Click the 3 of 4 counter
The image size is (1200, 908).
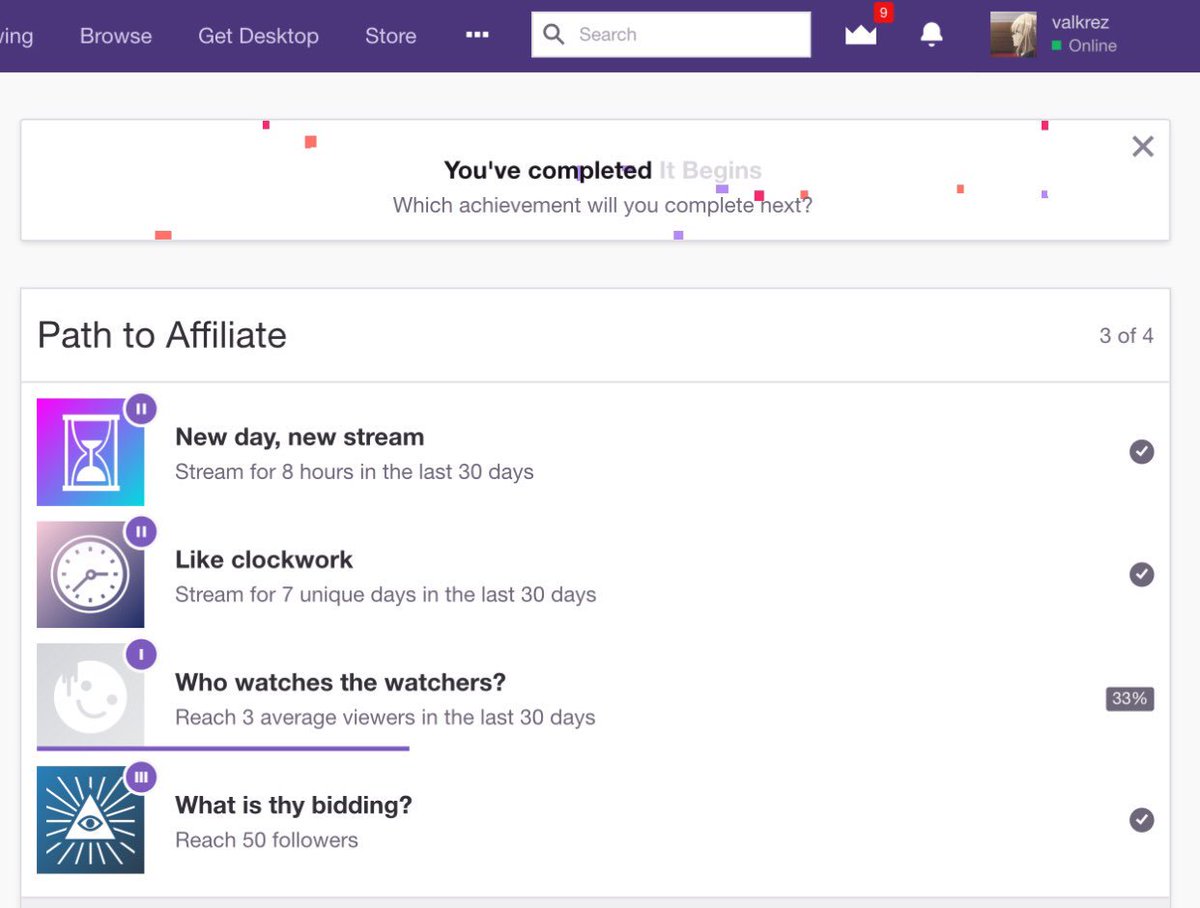coord(1126,336)
